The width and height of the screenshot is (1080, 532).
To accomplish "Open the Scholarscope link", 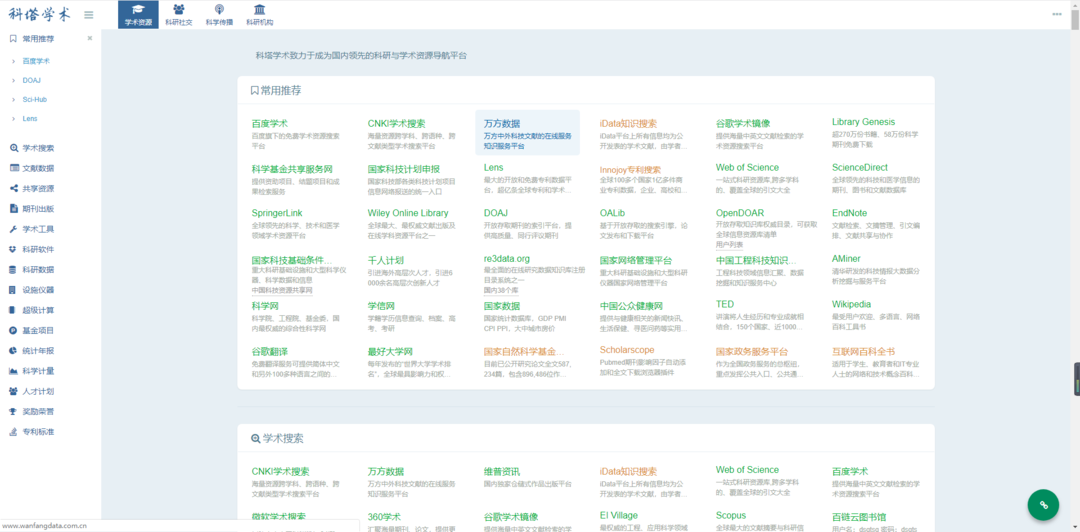I will (627, 350).
